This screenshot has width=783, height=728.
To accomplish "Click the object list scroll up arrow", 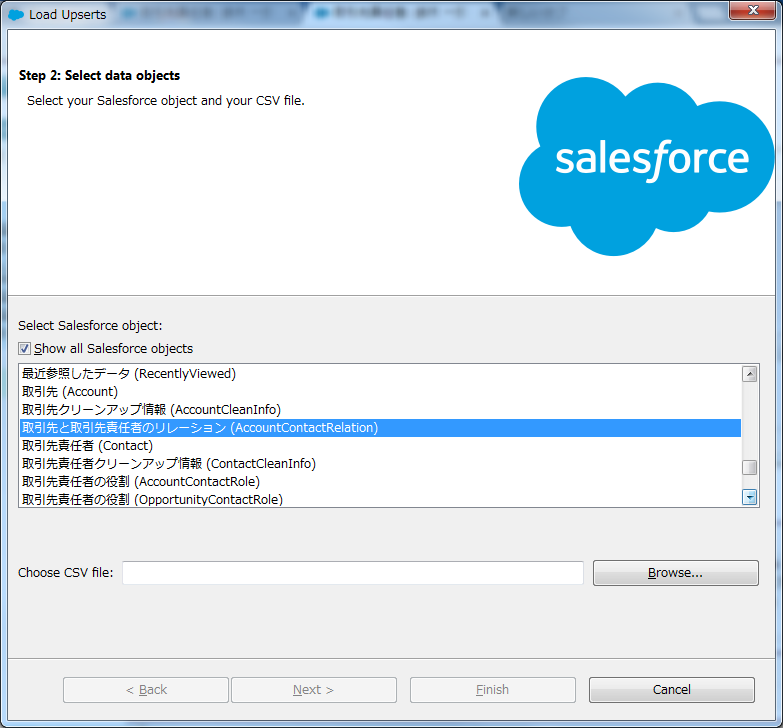I will pyautogui.click(x=750, y=374).
